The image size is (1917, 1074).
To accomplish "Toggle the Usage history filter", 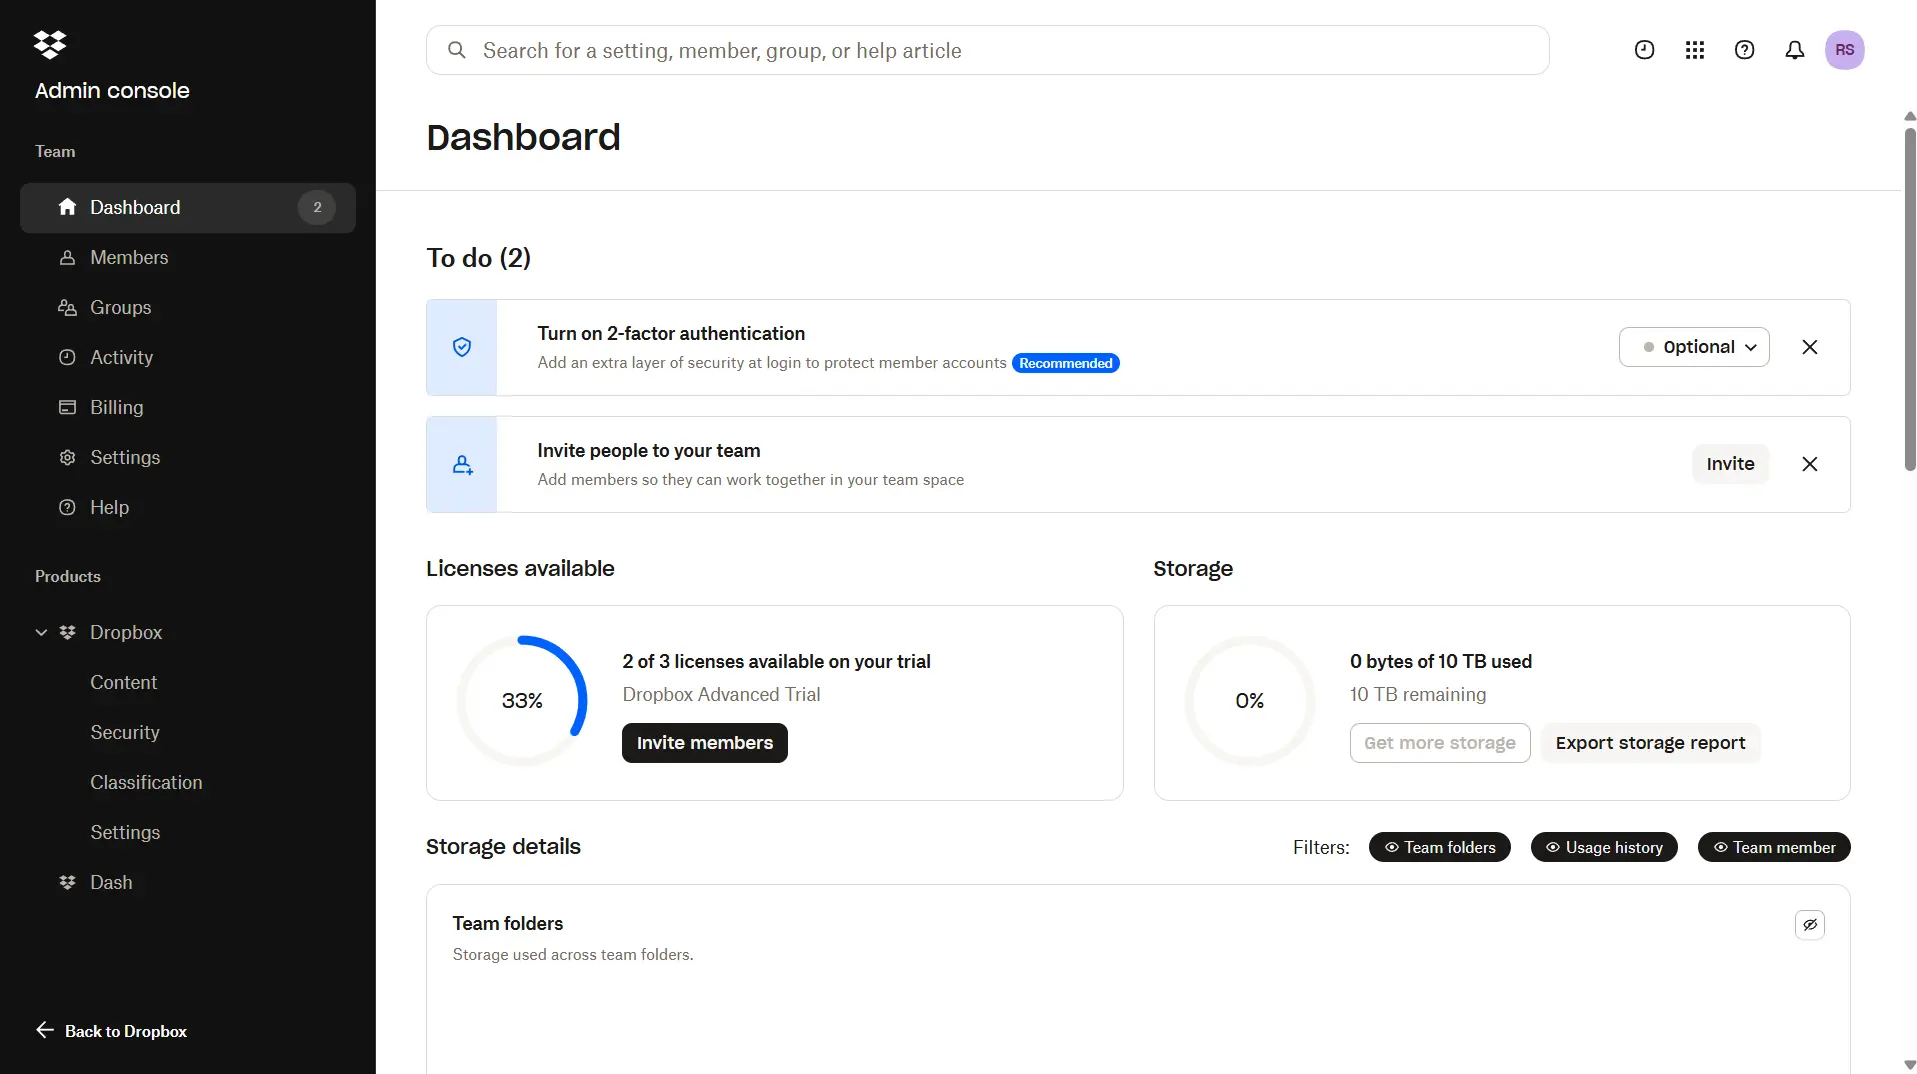I will [1603, 847].
